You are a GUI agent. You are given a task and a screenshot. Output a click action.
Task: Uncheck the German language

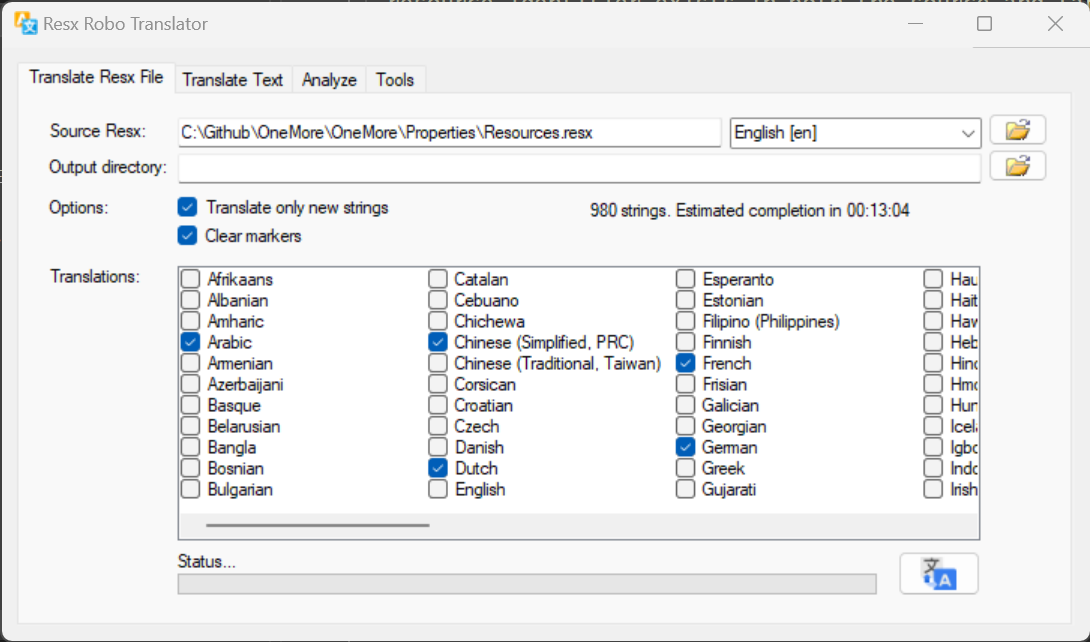(685, 447)
